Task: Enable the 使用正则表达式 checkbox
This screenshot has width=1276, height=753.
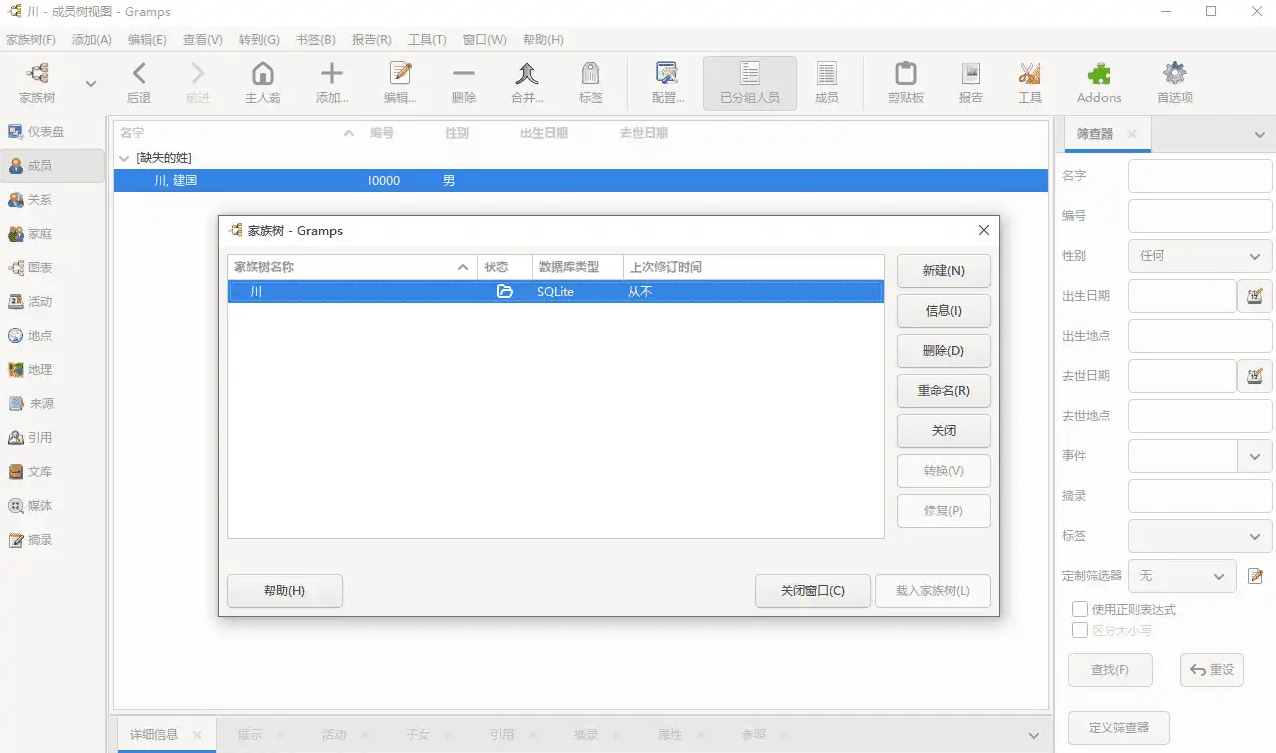Action: point(1080,609)
